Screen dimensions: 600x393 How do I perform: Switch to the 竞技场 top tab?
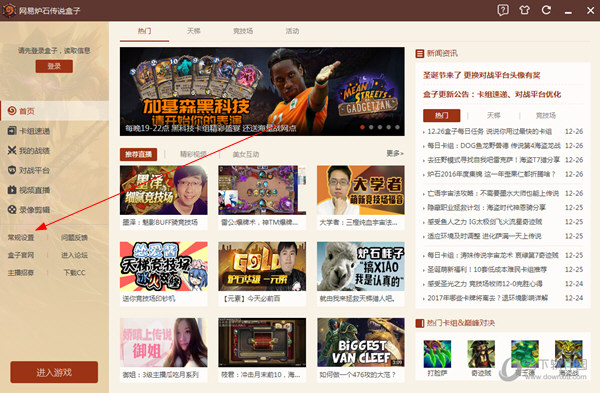(243, 31)
